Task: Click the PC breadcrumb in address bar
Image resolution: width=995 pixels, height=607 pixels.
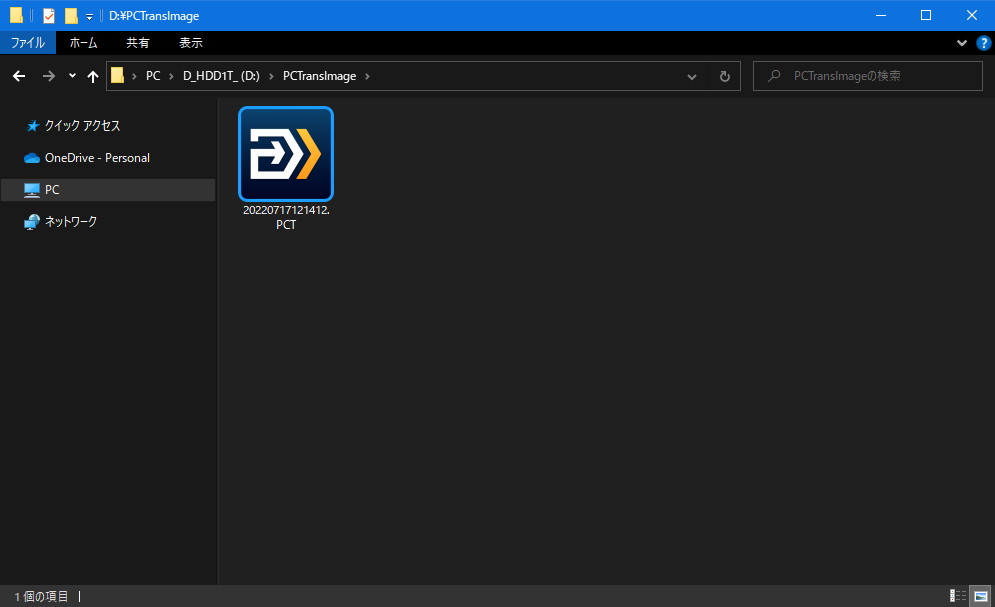Action: 153,75
